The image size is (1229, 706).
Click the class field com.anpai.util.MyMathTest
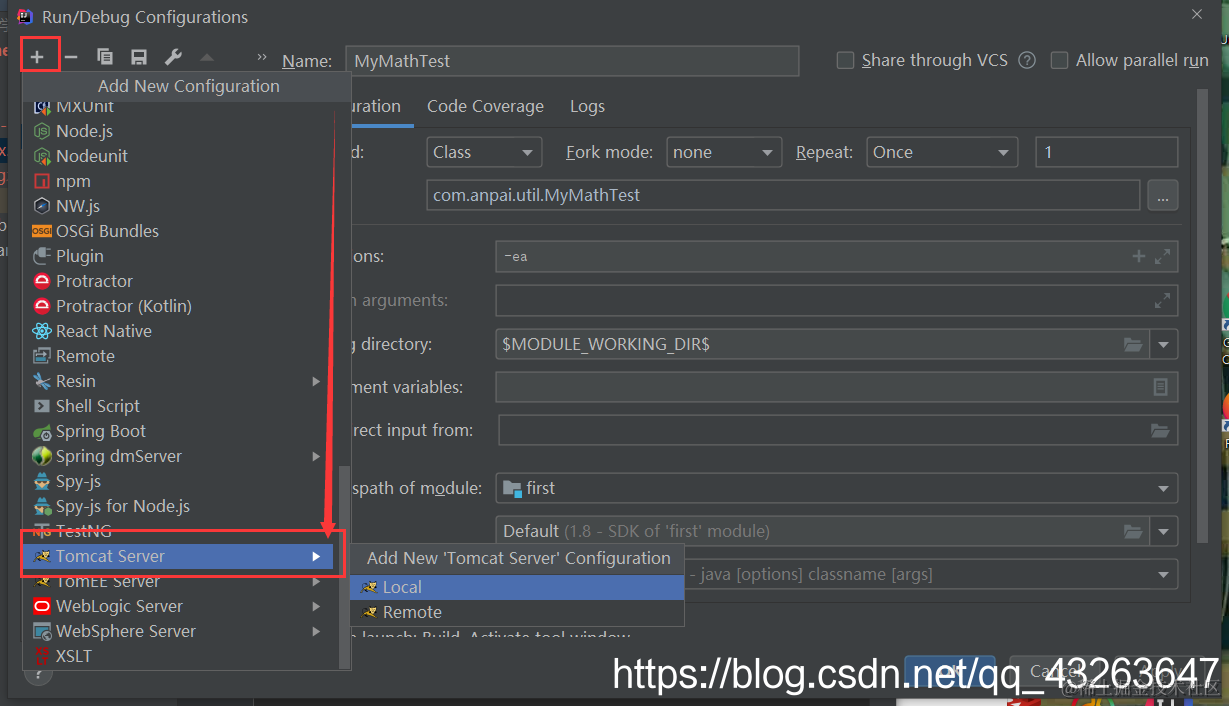pos(783,195)
